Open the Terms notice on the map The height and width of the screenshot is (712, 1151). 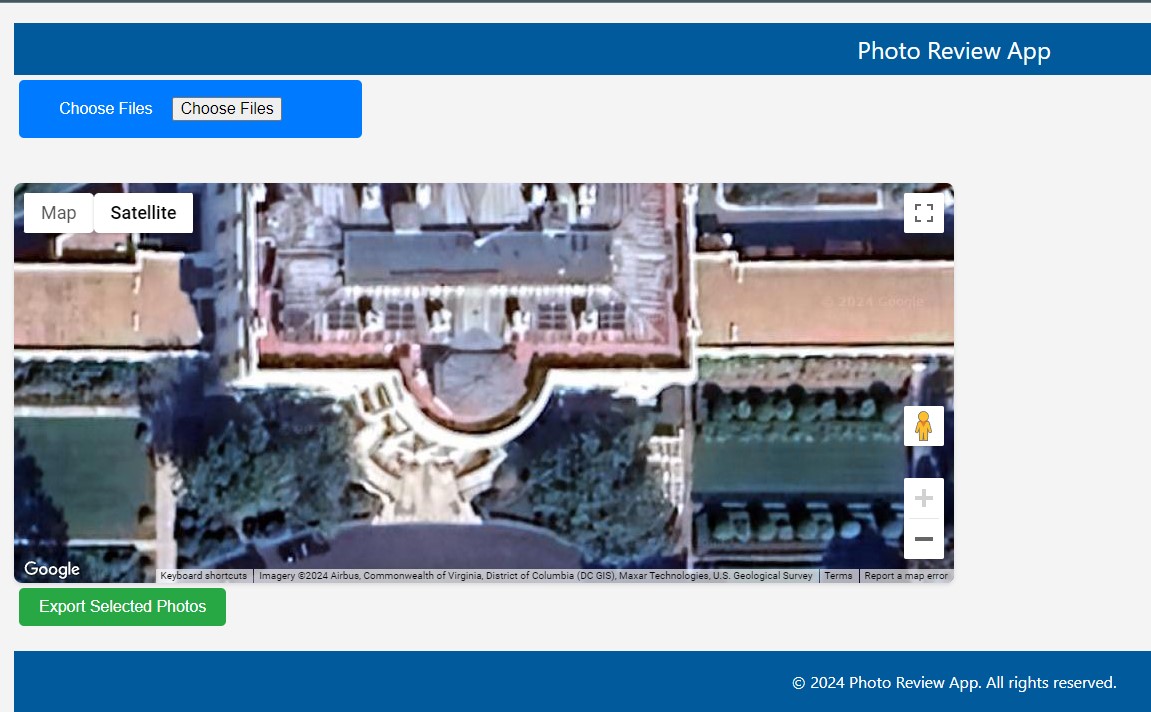click(838, 575)
